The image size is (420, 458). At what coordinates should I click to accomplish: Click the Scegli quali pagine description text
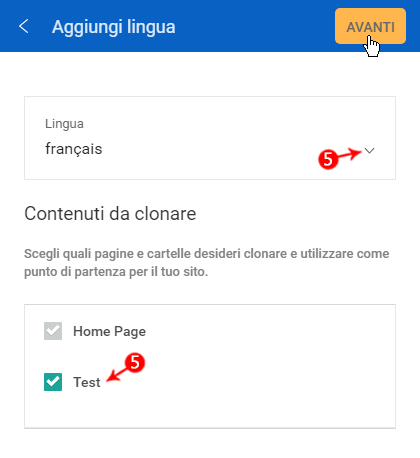tap(207, 263)
